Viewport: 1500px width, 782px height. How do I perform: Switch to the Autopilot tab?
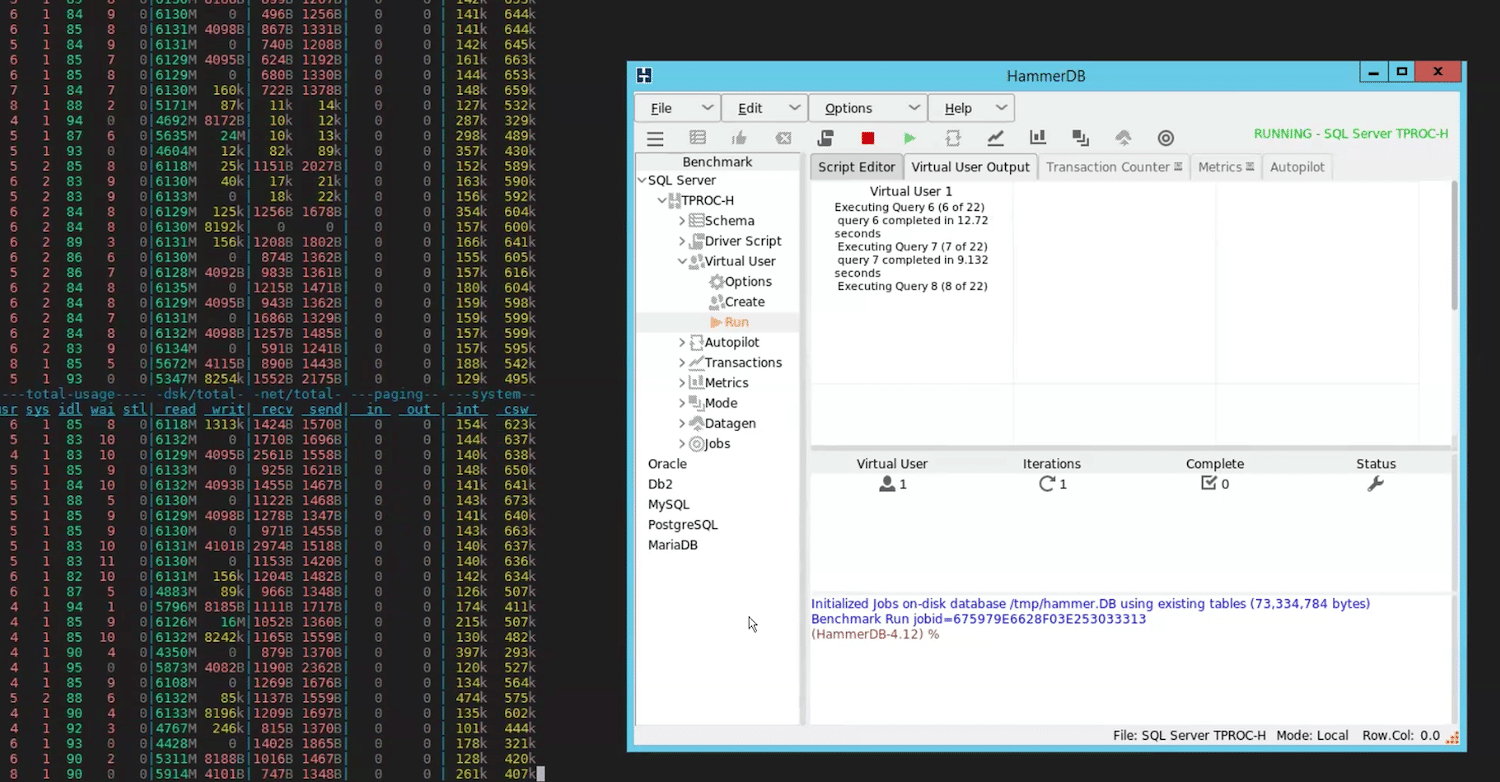click(x=1297, y=167)
